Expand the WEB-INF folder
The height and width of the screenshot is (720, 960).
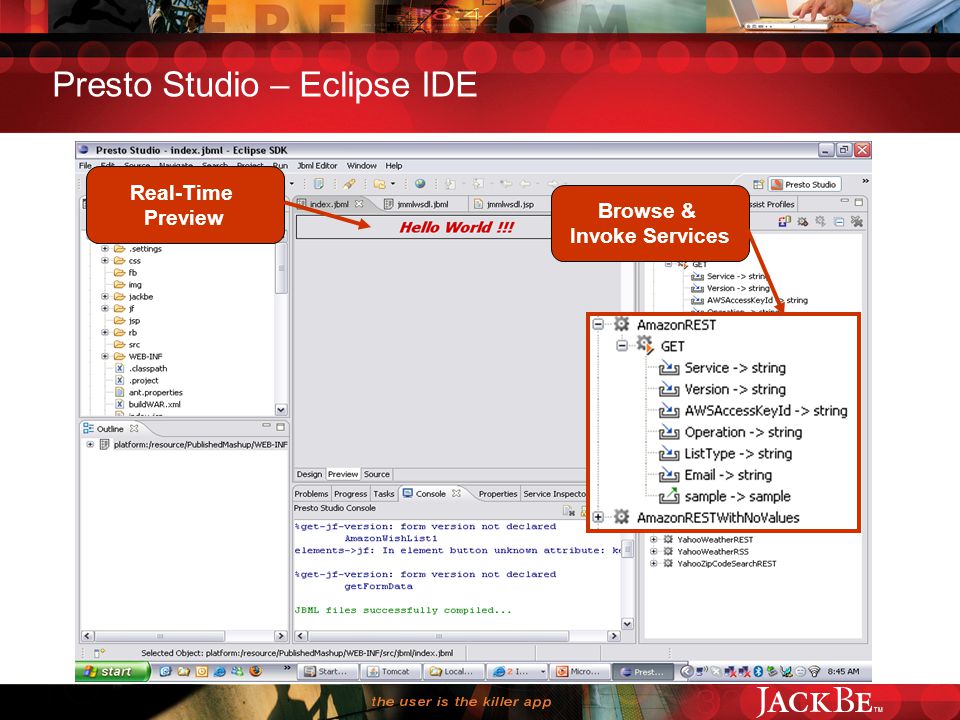pos(105,356)
